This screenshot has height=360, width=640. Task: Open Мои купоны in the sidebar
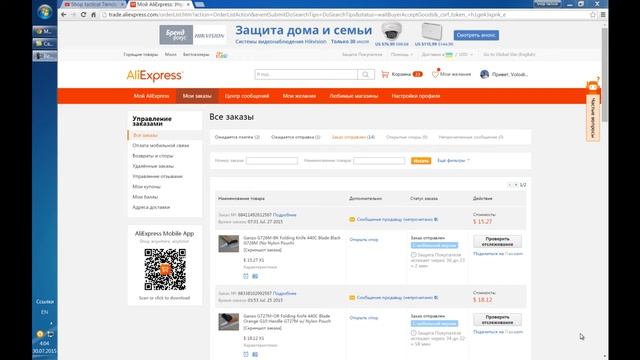[146, 187]
